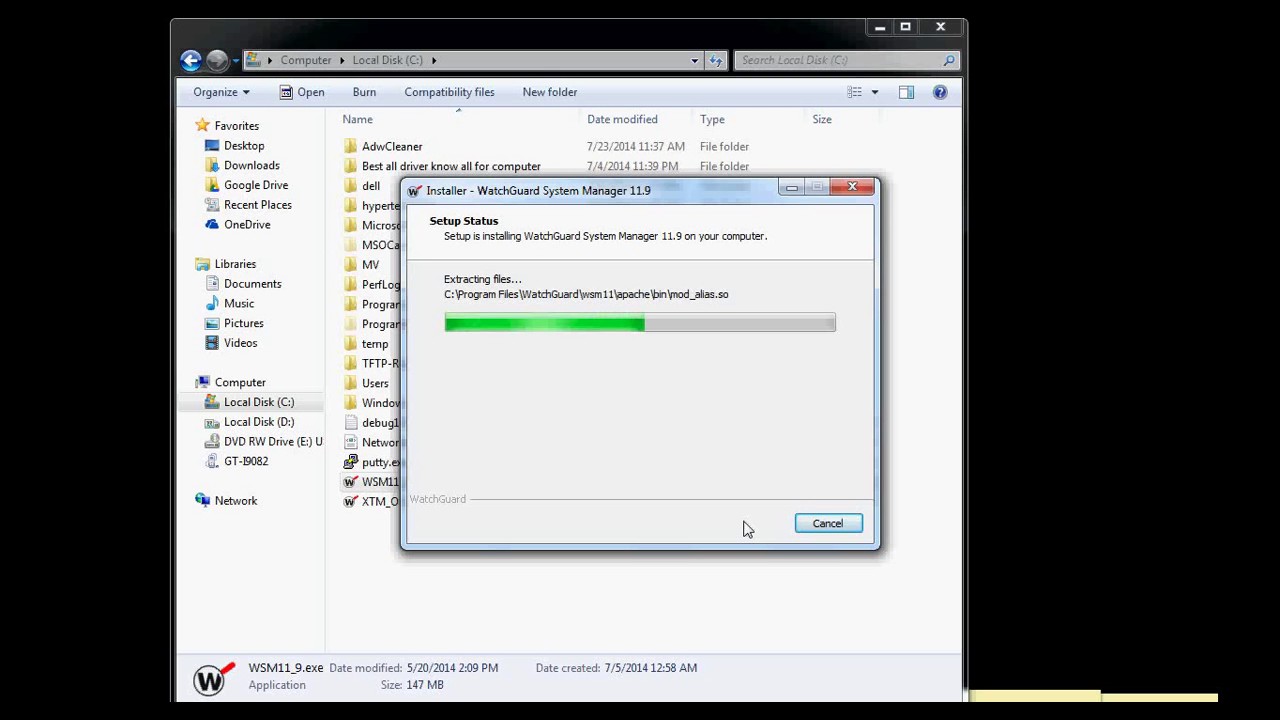Click the change view icon
Screen dimensions: 1280x720
(x=854, y=92)
